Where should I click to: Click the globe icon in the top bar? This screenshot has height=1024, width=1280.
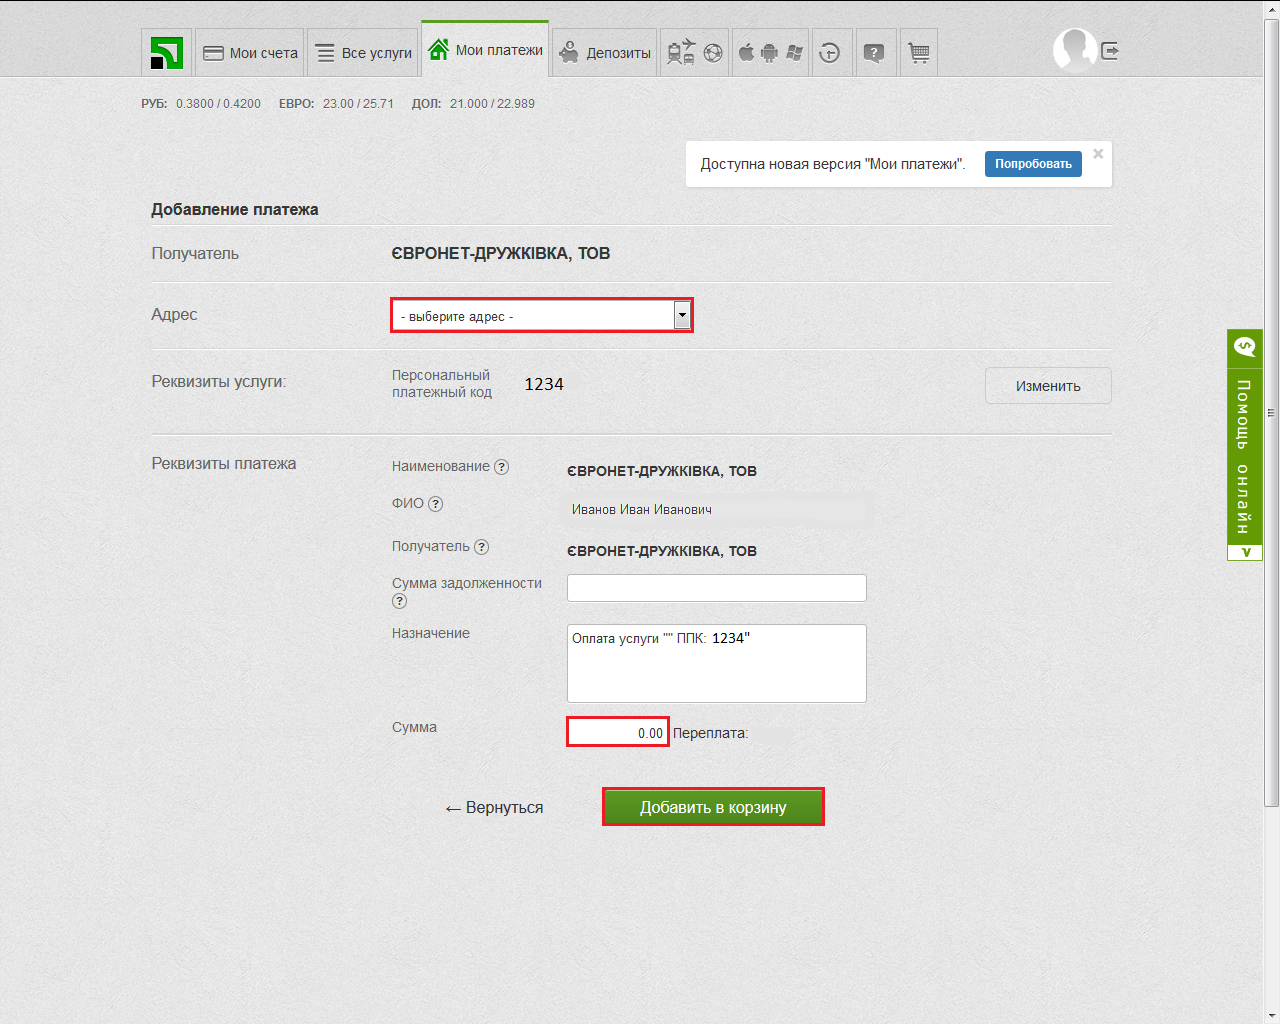point(713,53)
